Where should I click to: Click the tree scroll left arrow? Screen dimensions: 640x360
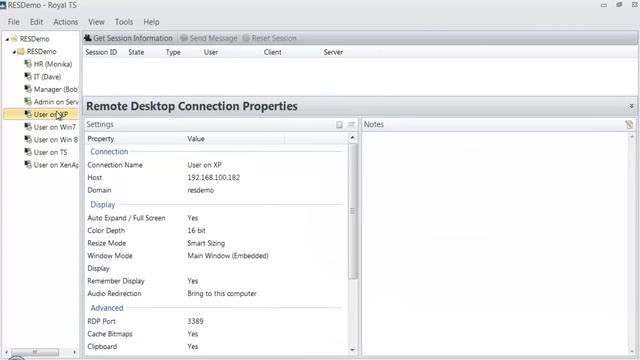pyautogui.click(x=6, y=352)
